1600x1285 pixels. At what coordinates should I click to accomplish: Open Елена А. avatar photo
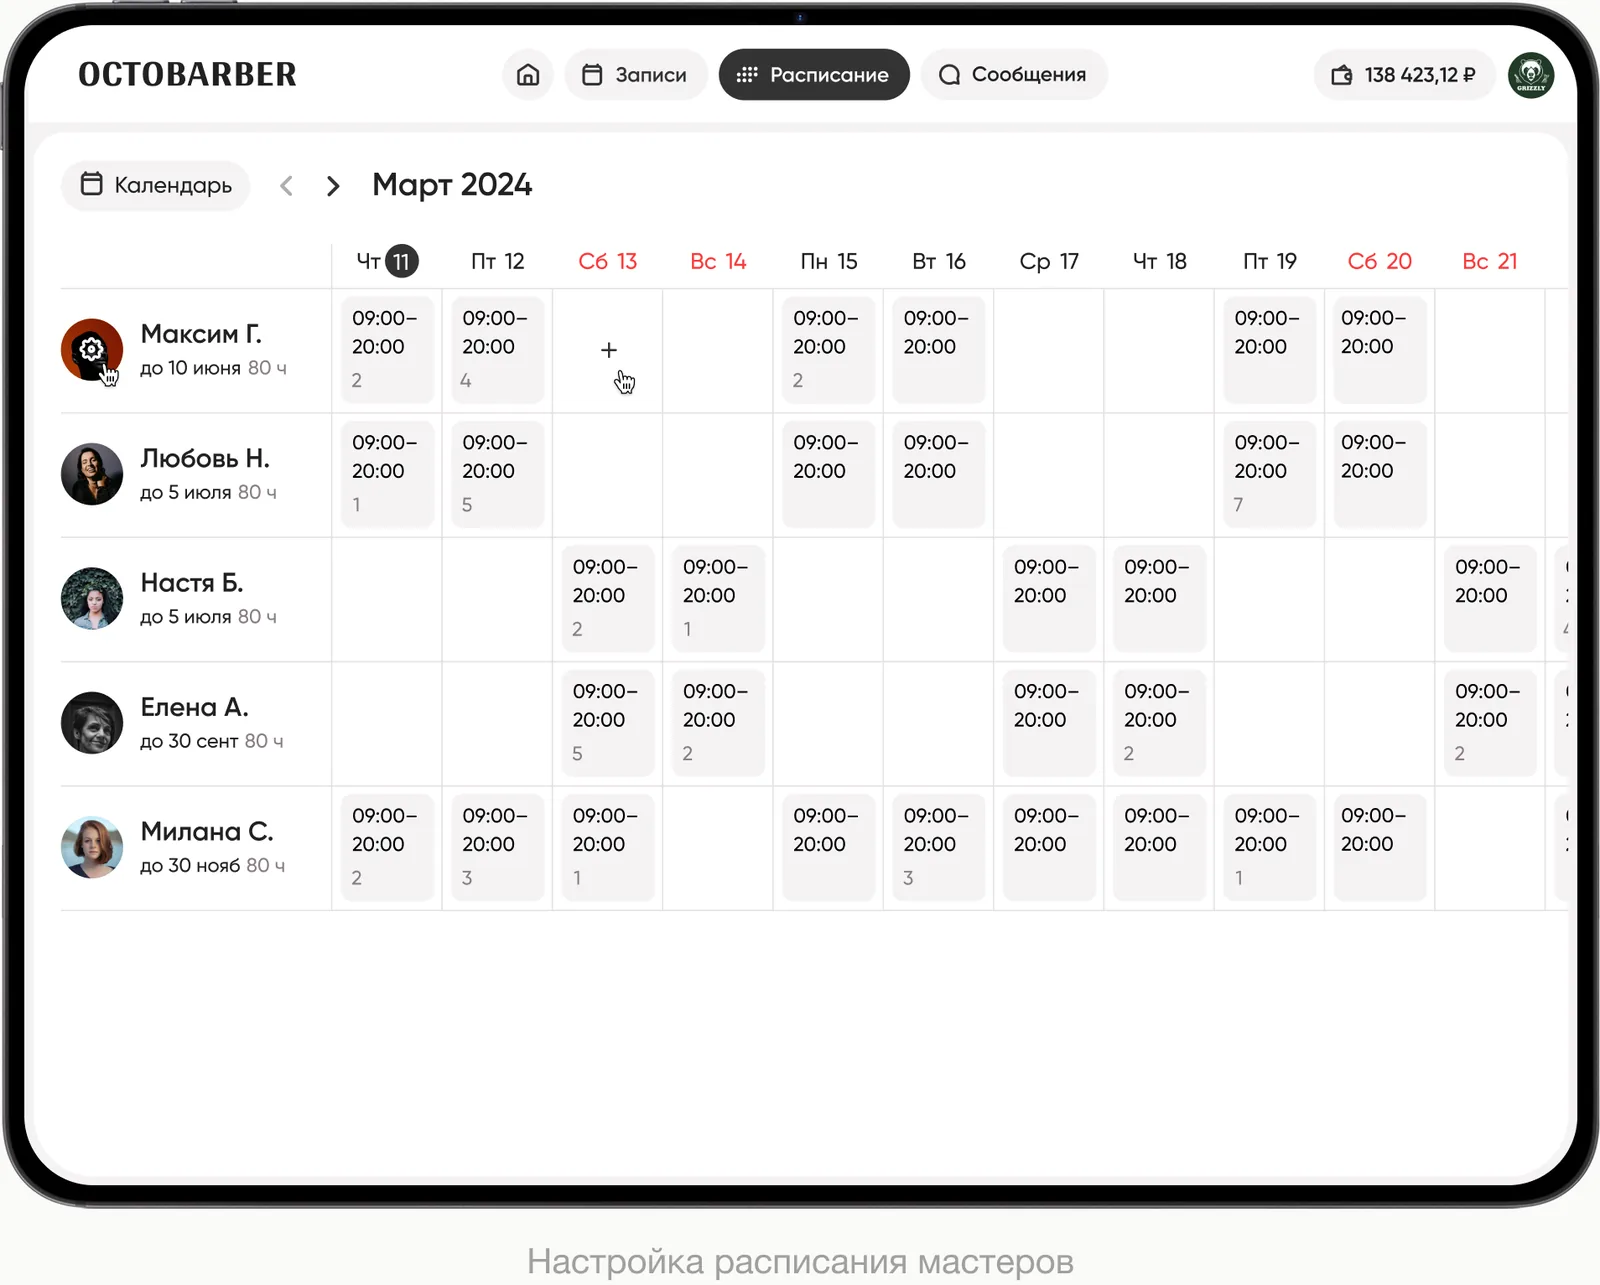pyautogui.click(x=91, y=722)
